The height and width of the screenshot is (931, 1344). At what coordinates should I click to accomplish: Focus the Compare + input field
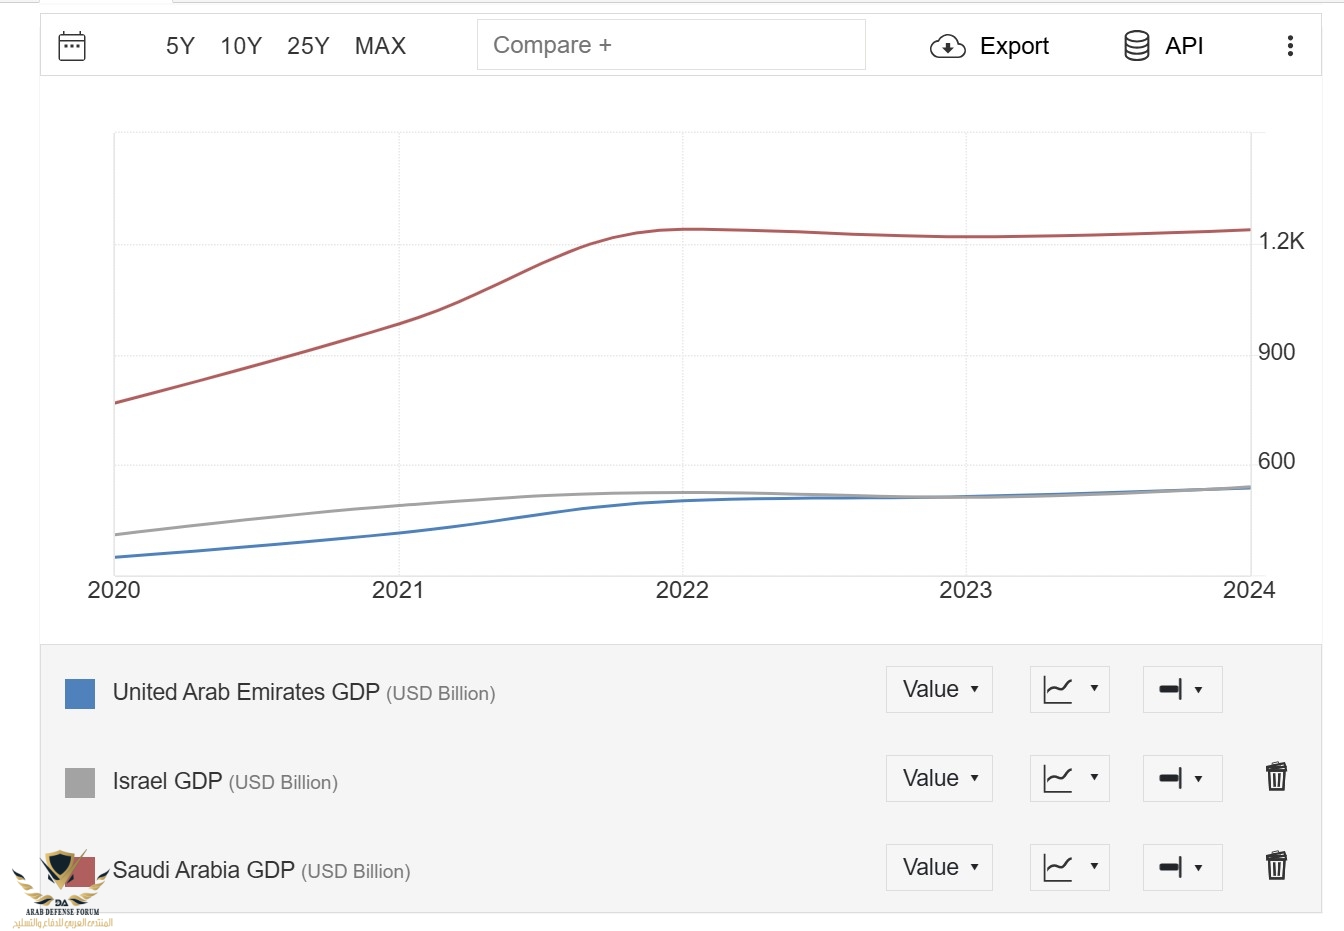click(x=671, y=45)
